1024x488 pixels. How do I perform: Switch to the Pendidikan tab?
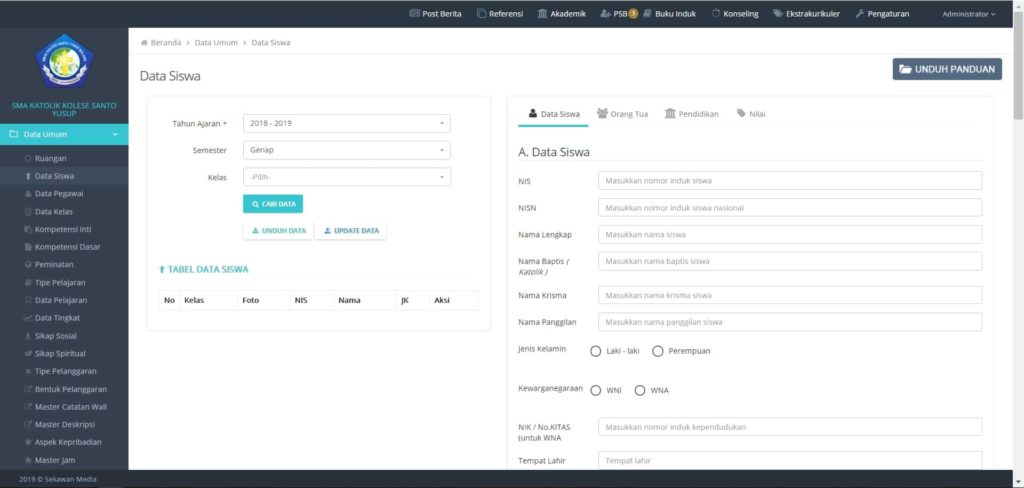(692, 114)
